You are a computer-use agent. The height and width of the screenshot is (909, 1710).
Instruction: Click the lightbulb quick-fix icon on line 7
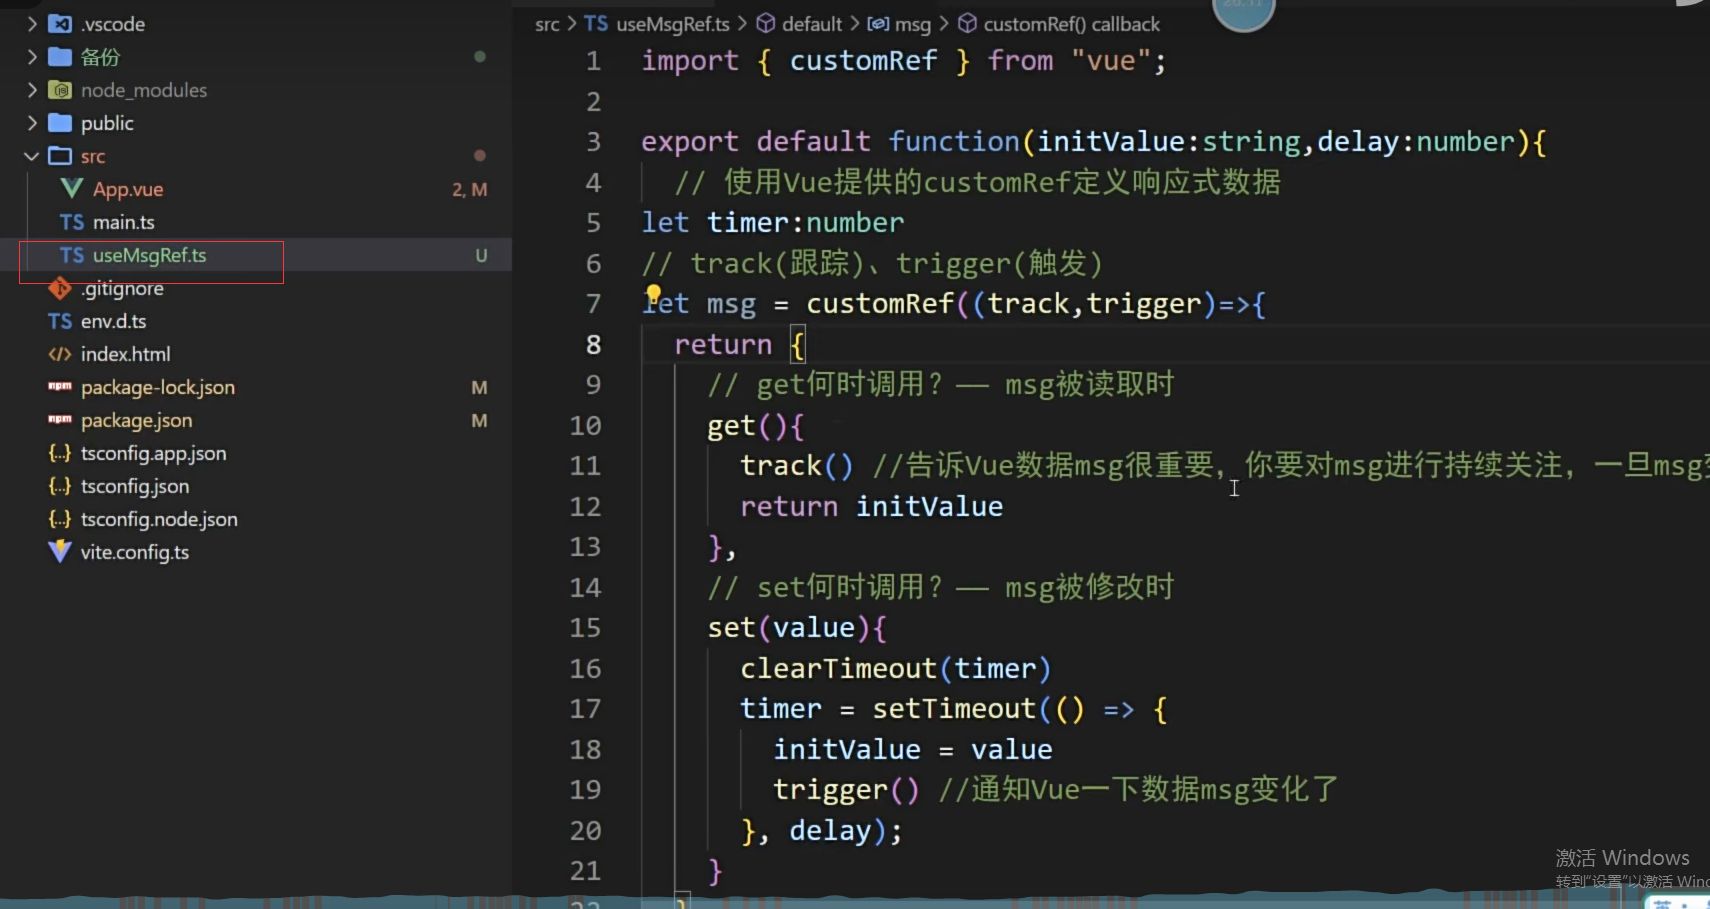(653, 294)
